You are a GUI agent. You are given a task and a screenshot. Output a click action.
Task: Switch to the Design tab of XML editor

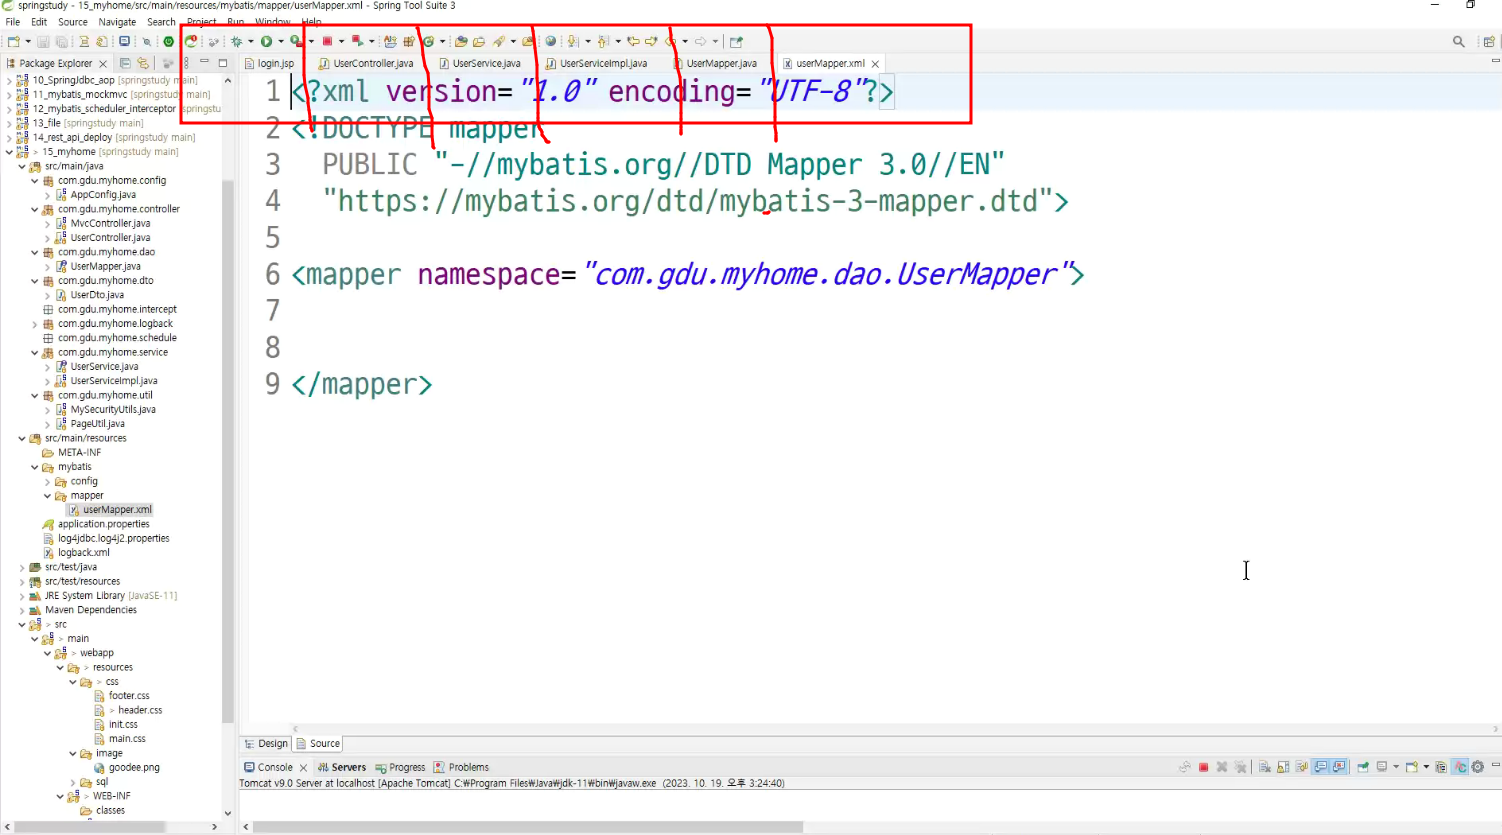[x=266, y=744]
